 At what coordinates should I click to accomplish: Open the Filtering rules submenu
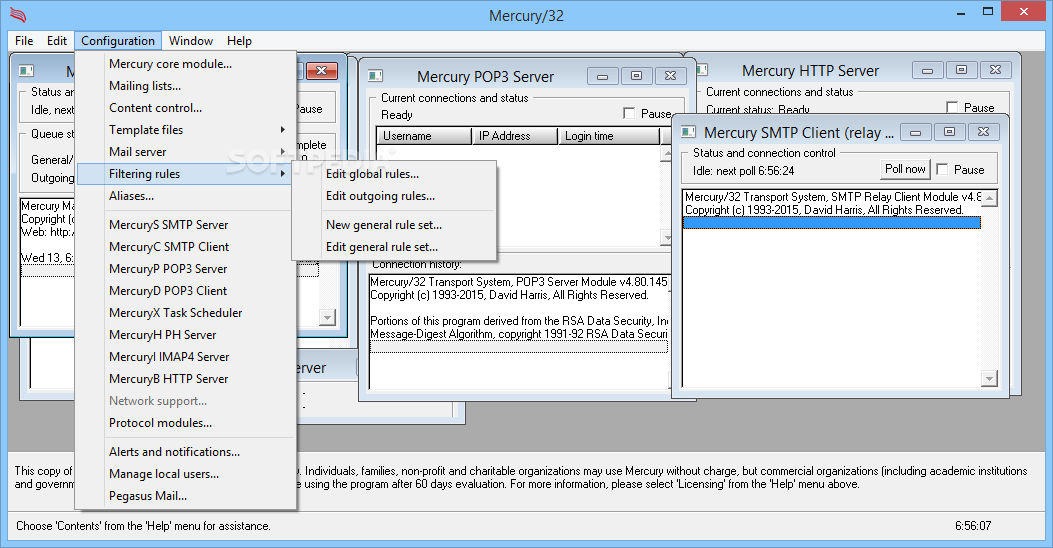(185, 174)
